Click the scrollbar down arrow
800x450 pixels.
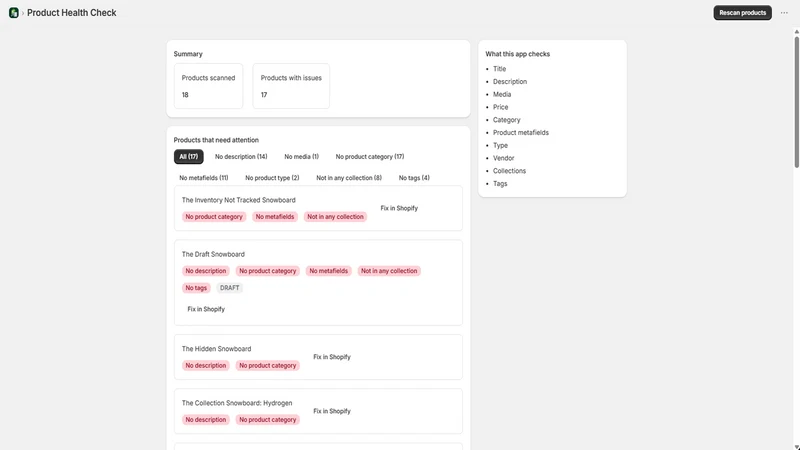[x=796, y=447]
